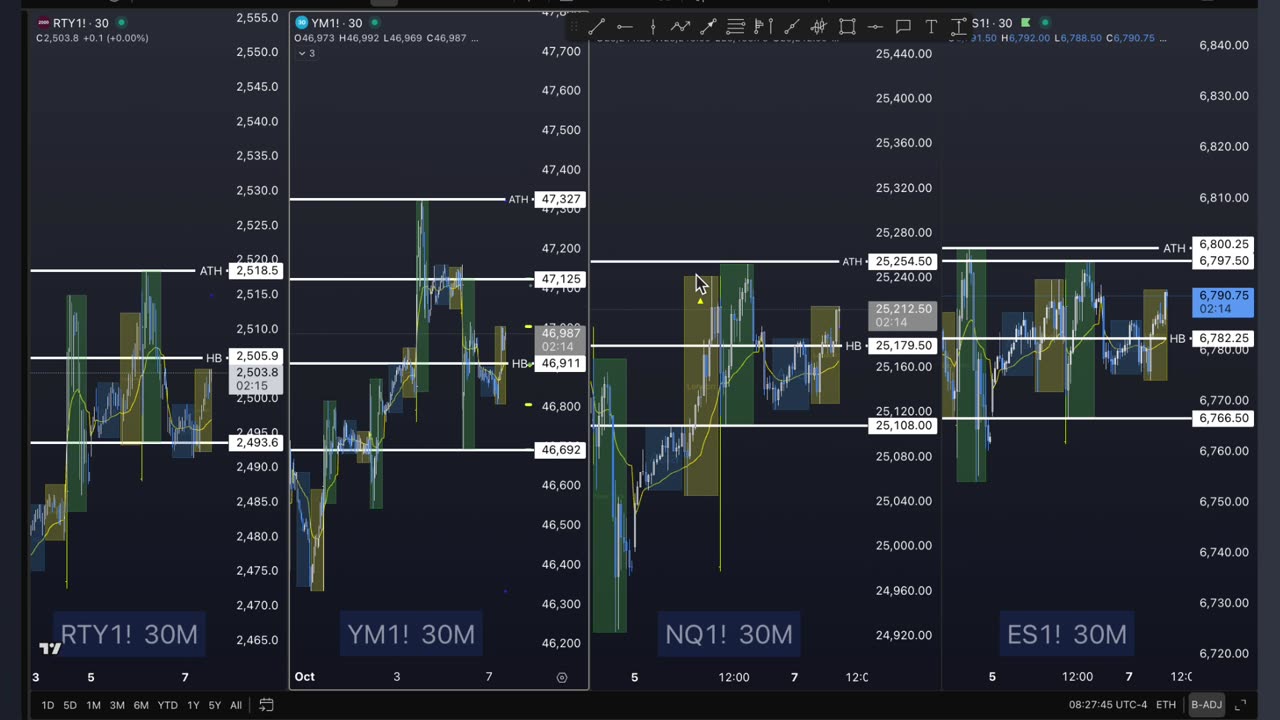Select the zigzag path drawing tool
Viewport: 1280px width, 720px height.
click(x=680, y=27)
